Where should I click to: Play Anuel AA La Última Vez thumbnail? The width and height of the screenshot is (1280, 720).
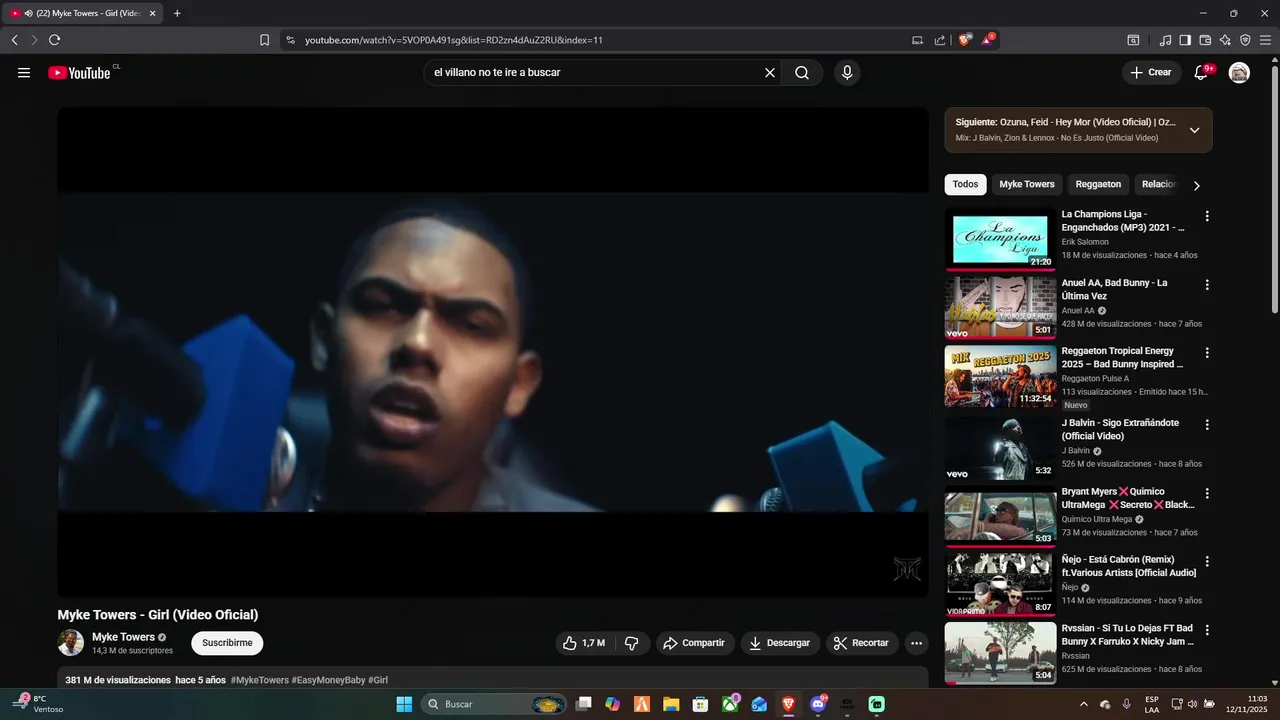1000,308
